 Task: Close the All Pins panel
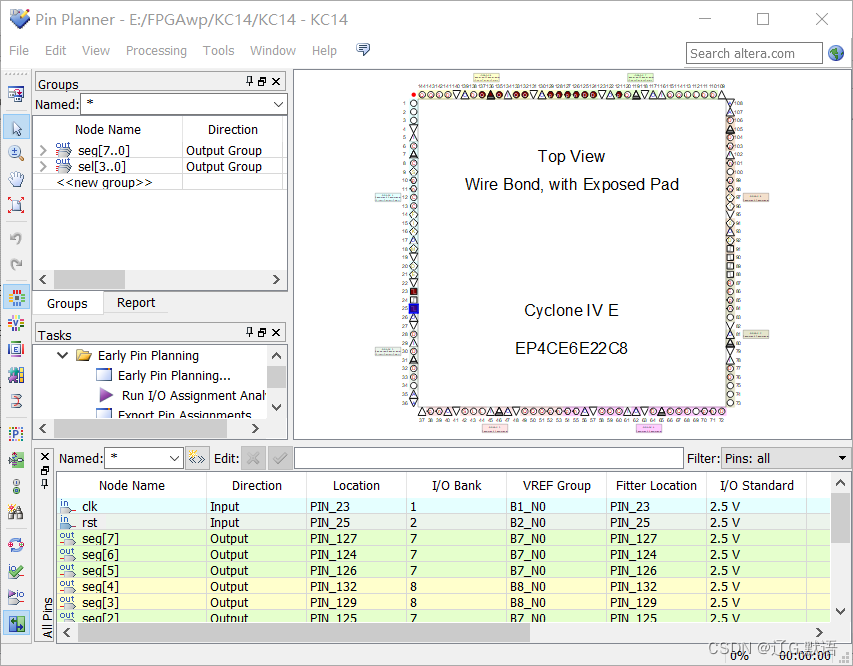[45, 457]
